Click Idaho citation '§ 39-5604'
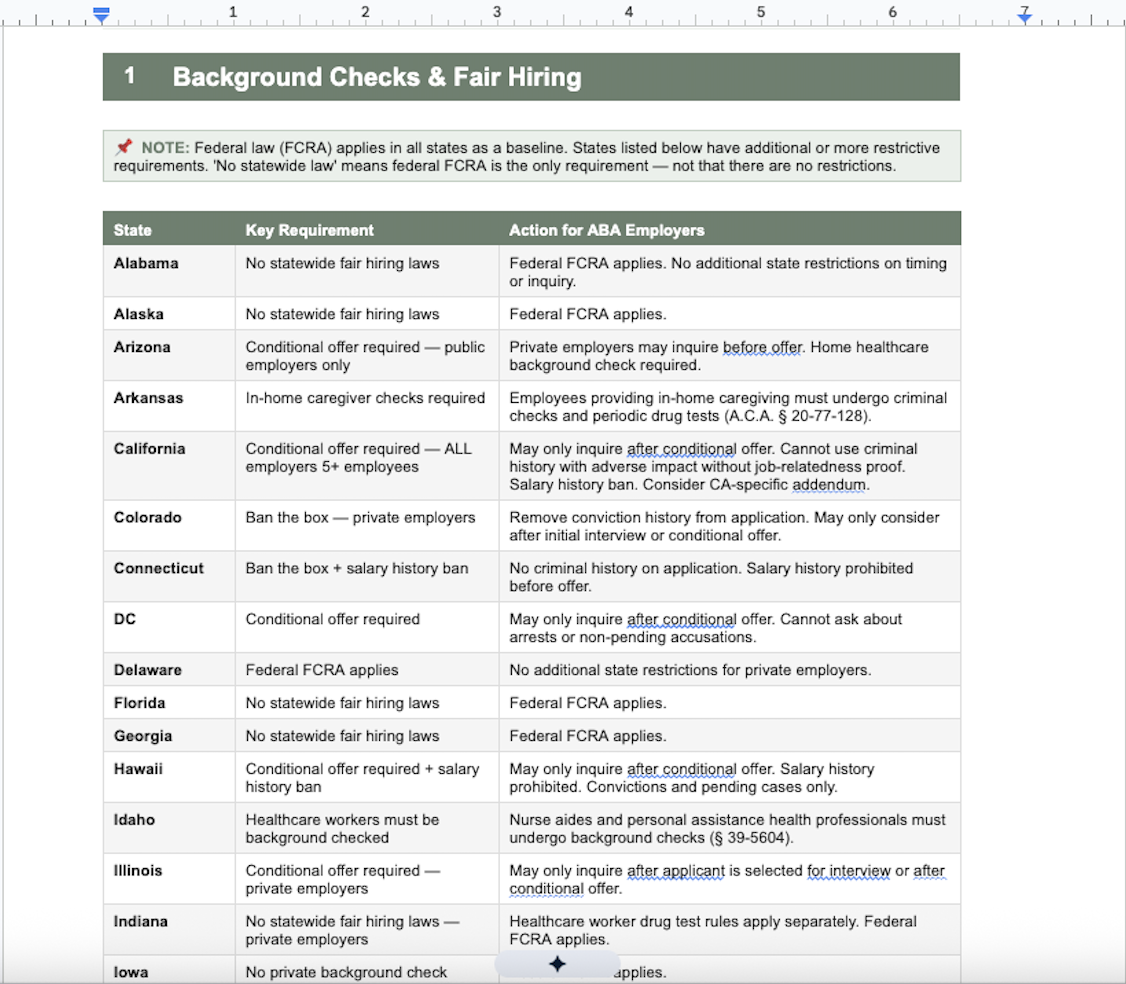Screen dimensions: 1126x984 click(748, 837)
